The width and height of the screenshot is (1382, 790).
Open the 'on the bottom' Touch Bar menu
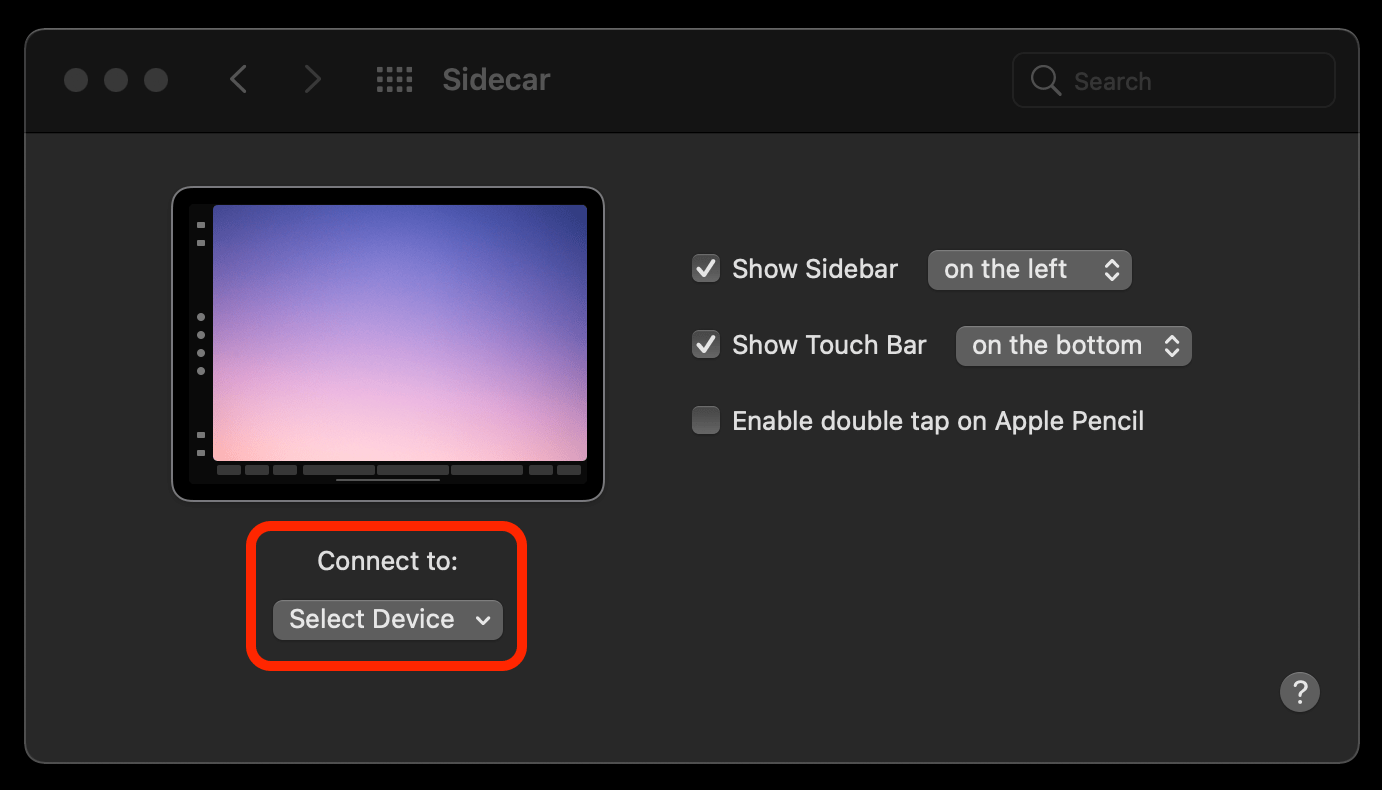pos(1074,346)
